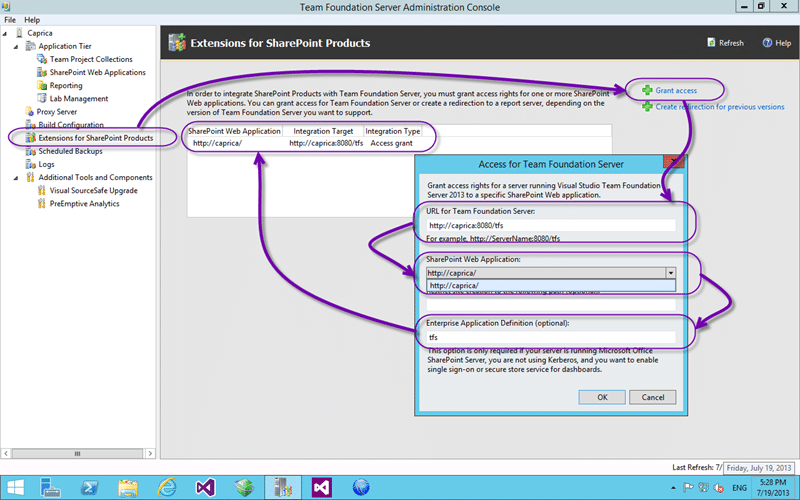This screenshot has width=800, height=500.
Task: Click the taskbar clock showing 5:28 PM
Action: (772, 488)
